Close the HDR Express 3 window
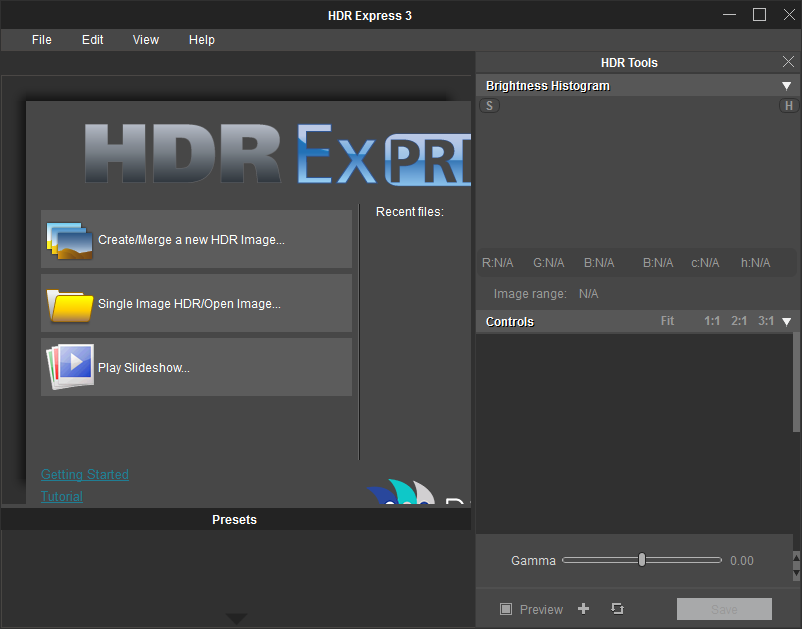Screen dimensions: 802x629 (789, 15)
